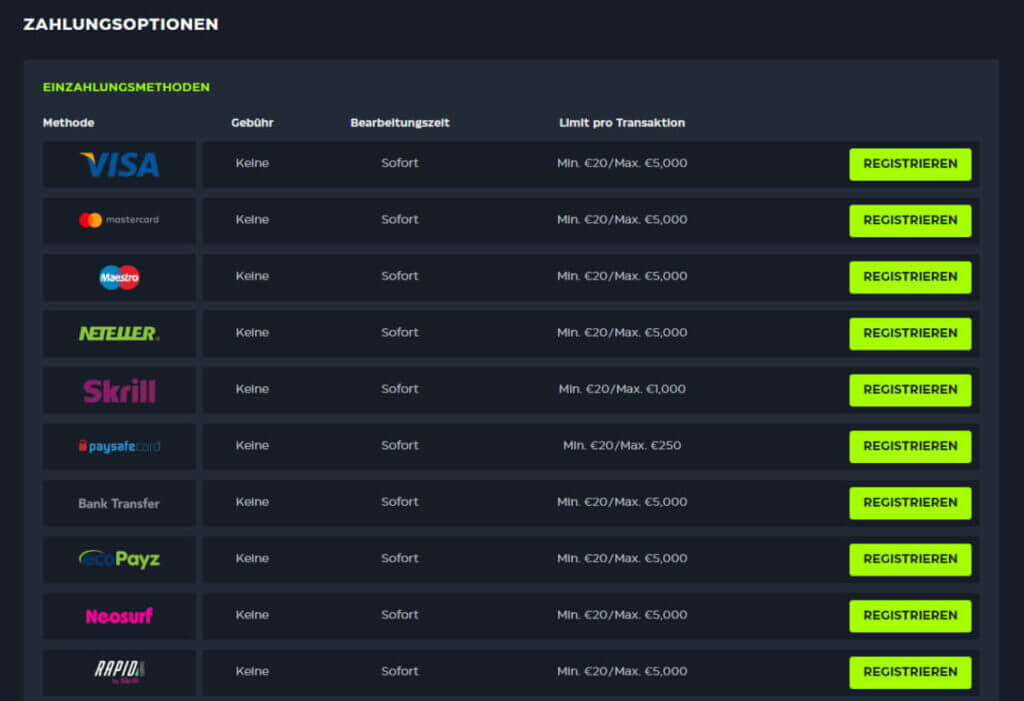
Task: Click the Limit pro Transaktion header
Action: 622,122
